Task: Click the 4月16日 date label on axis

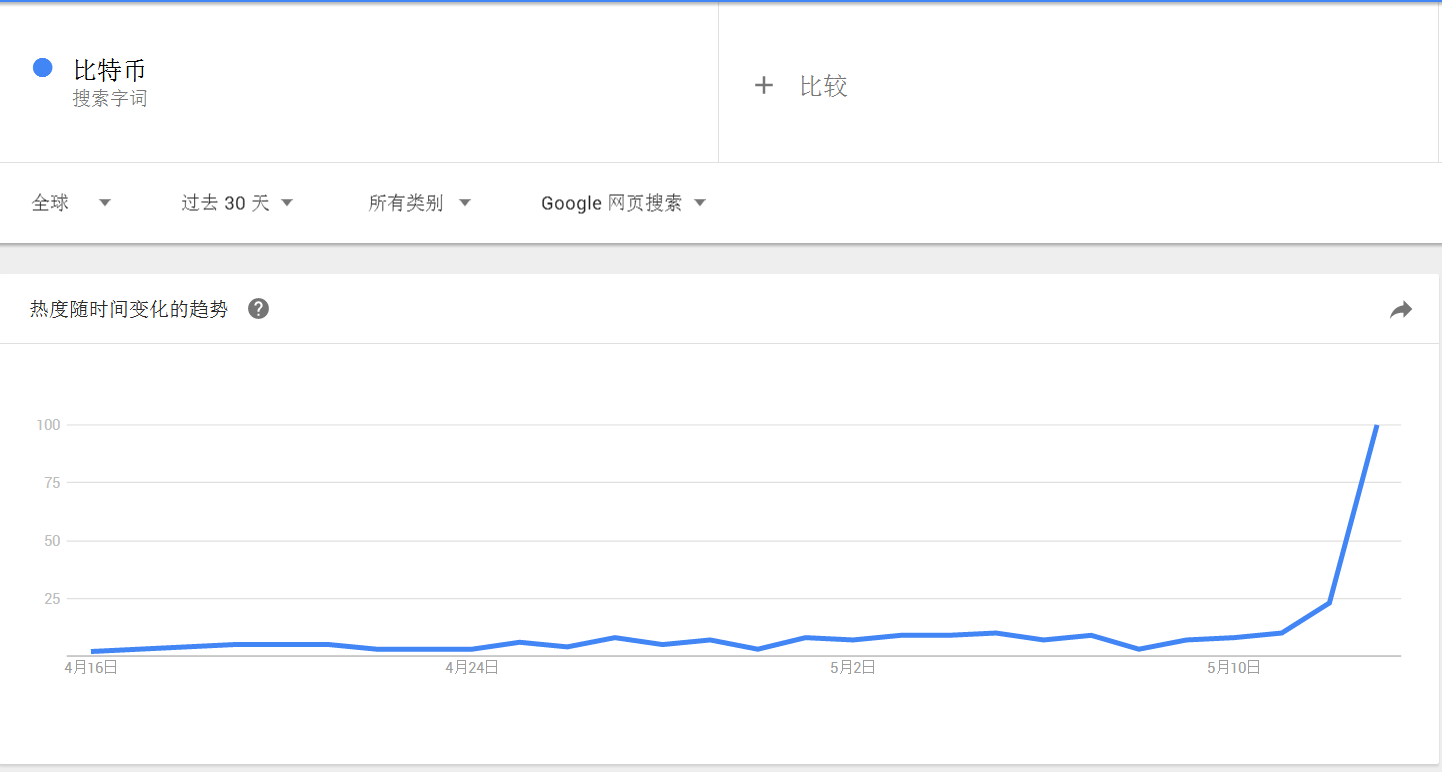Action: (91, 667)
